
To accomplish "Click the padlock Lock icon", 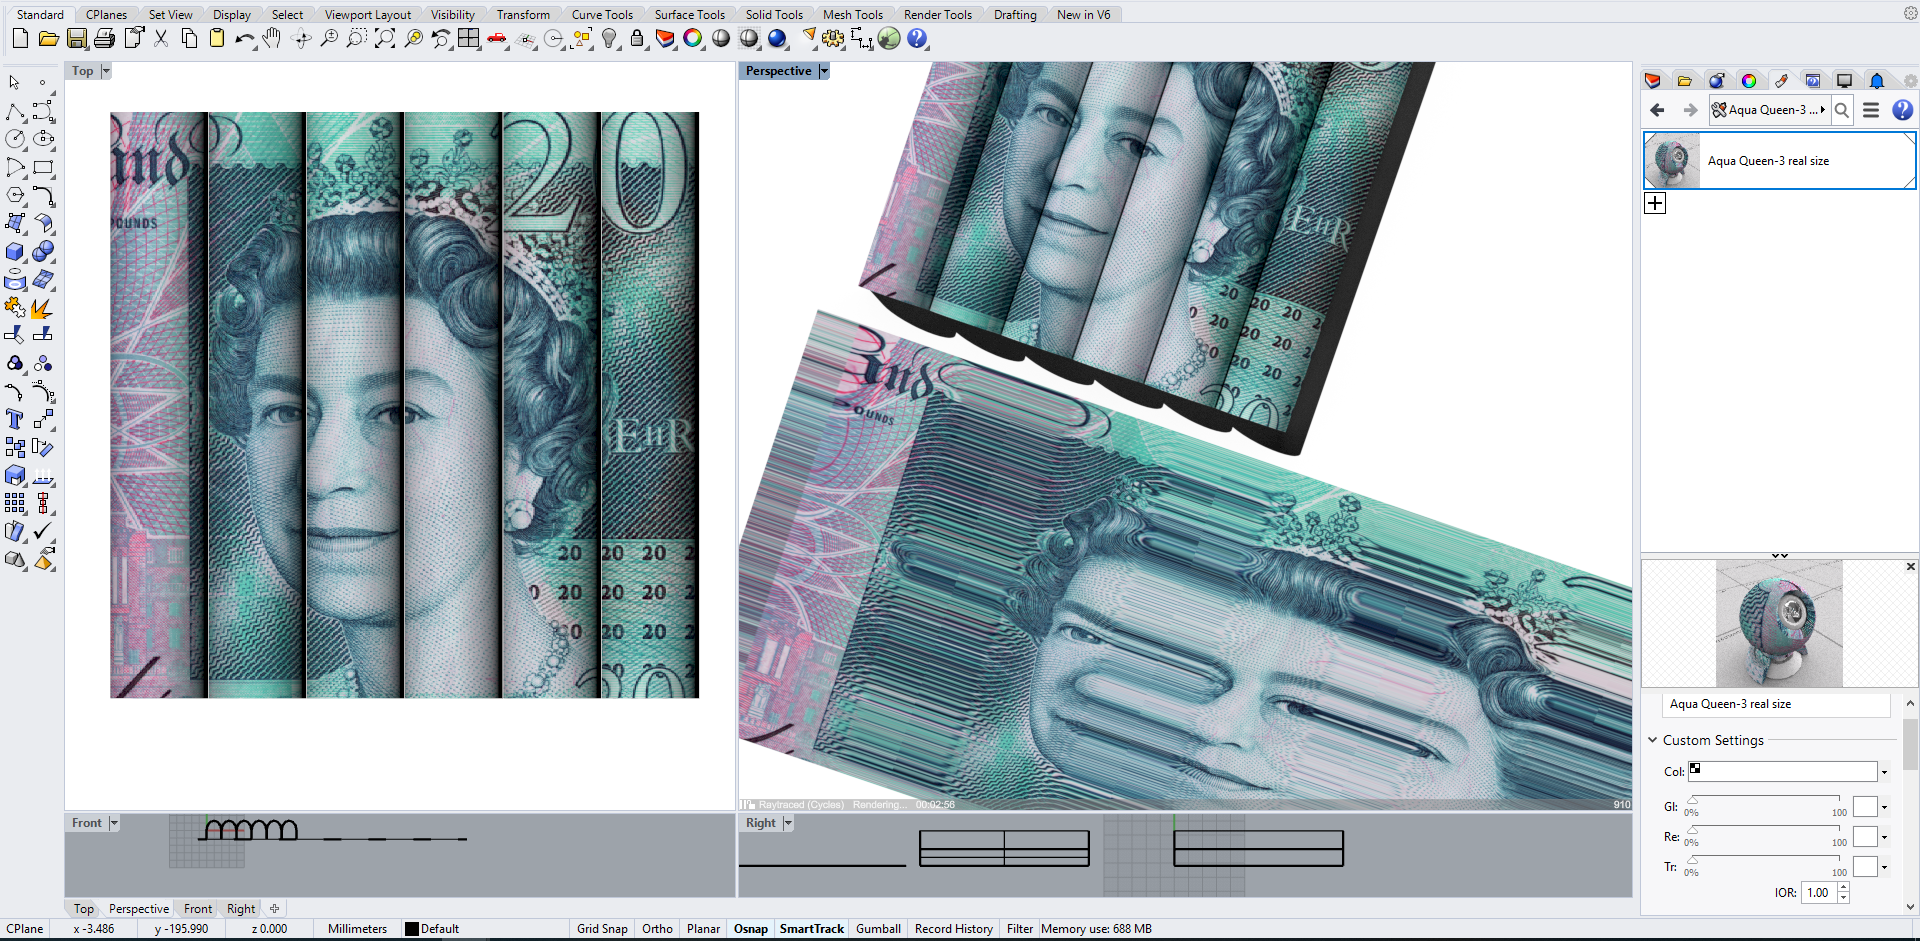I will point(637,39).
